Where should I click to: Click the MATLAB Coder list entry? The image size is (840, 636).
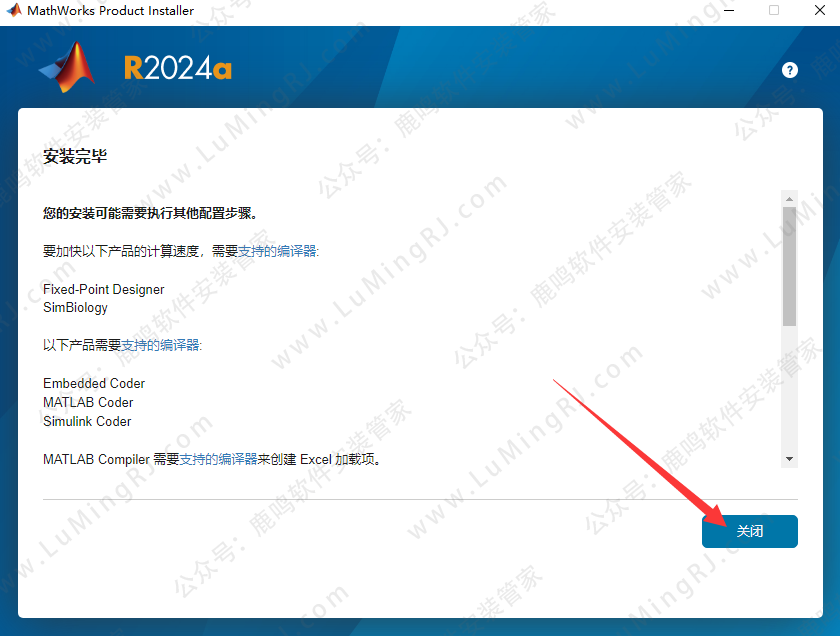[88, 402]
